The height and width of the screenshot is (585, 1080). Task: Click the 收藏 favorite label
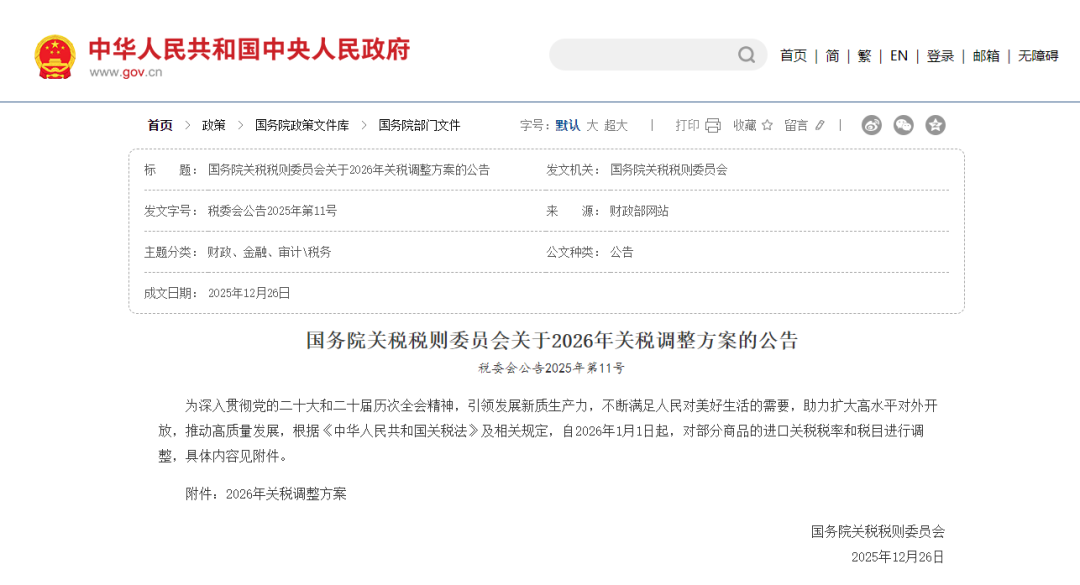(745, 125)
